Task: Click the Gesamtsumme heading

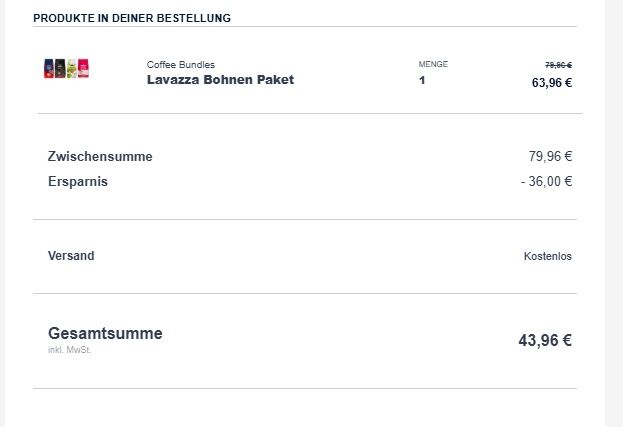Action: [105, 333]
